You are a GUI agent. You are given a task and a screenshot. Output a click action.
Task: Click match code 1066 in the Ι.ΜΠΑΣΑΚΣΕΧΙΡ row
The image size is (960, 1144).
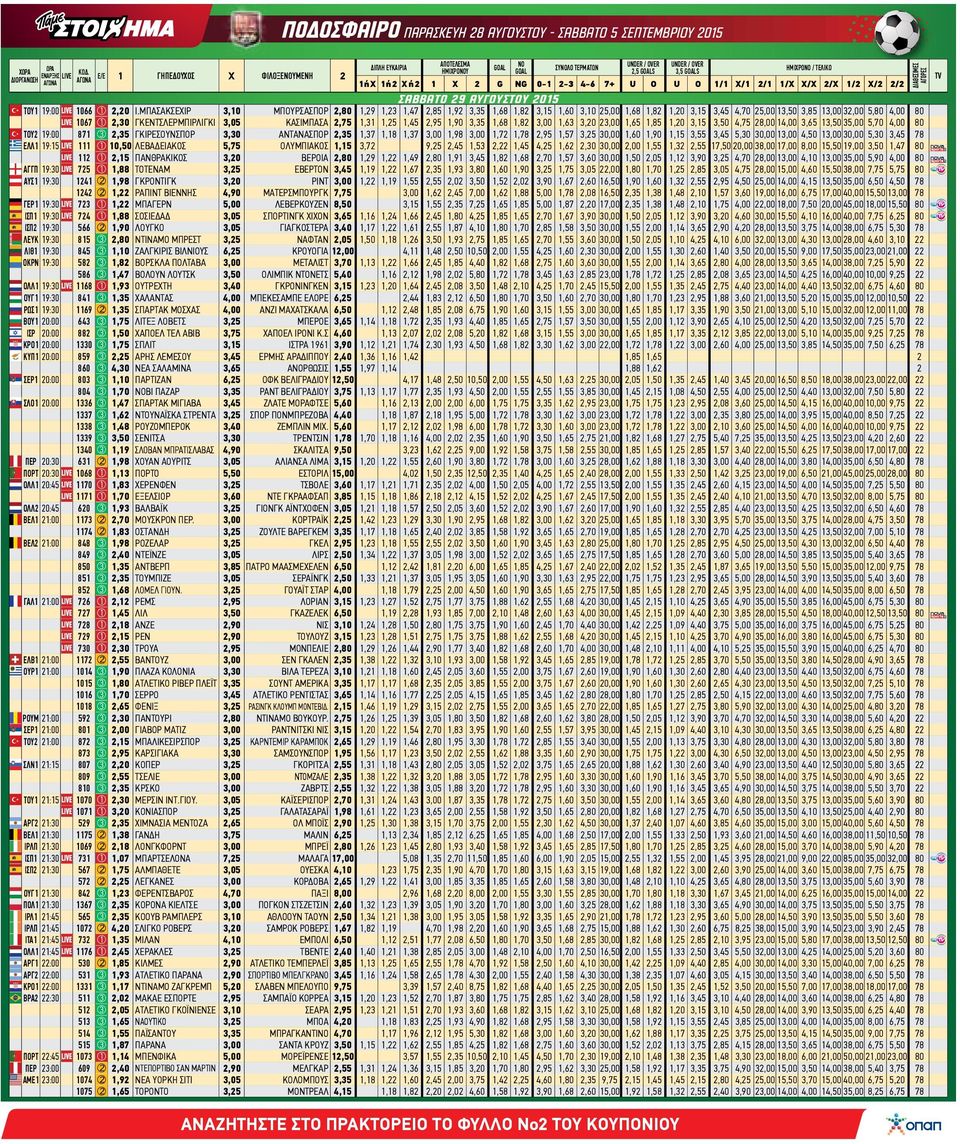(x=84, y=111)
